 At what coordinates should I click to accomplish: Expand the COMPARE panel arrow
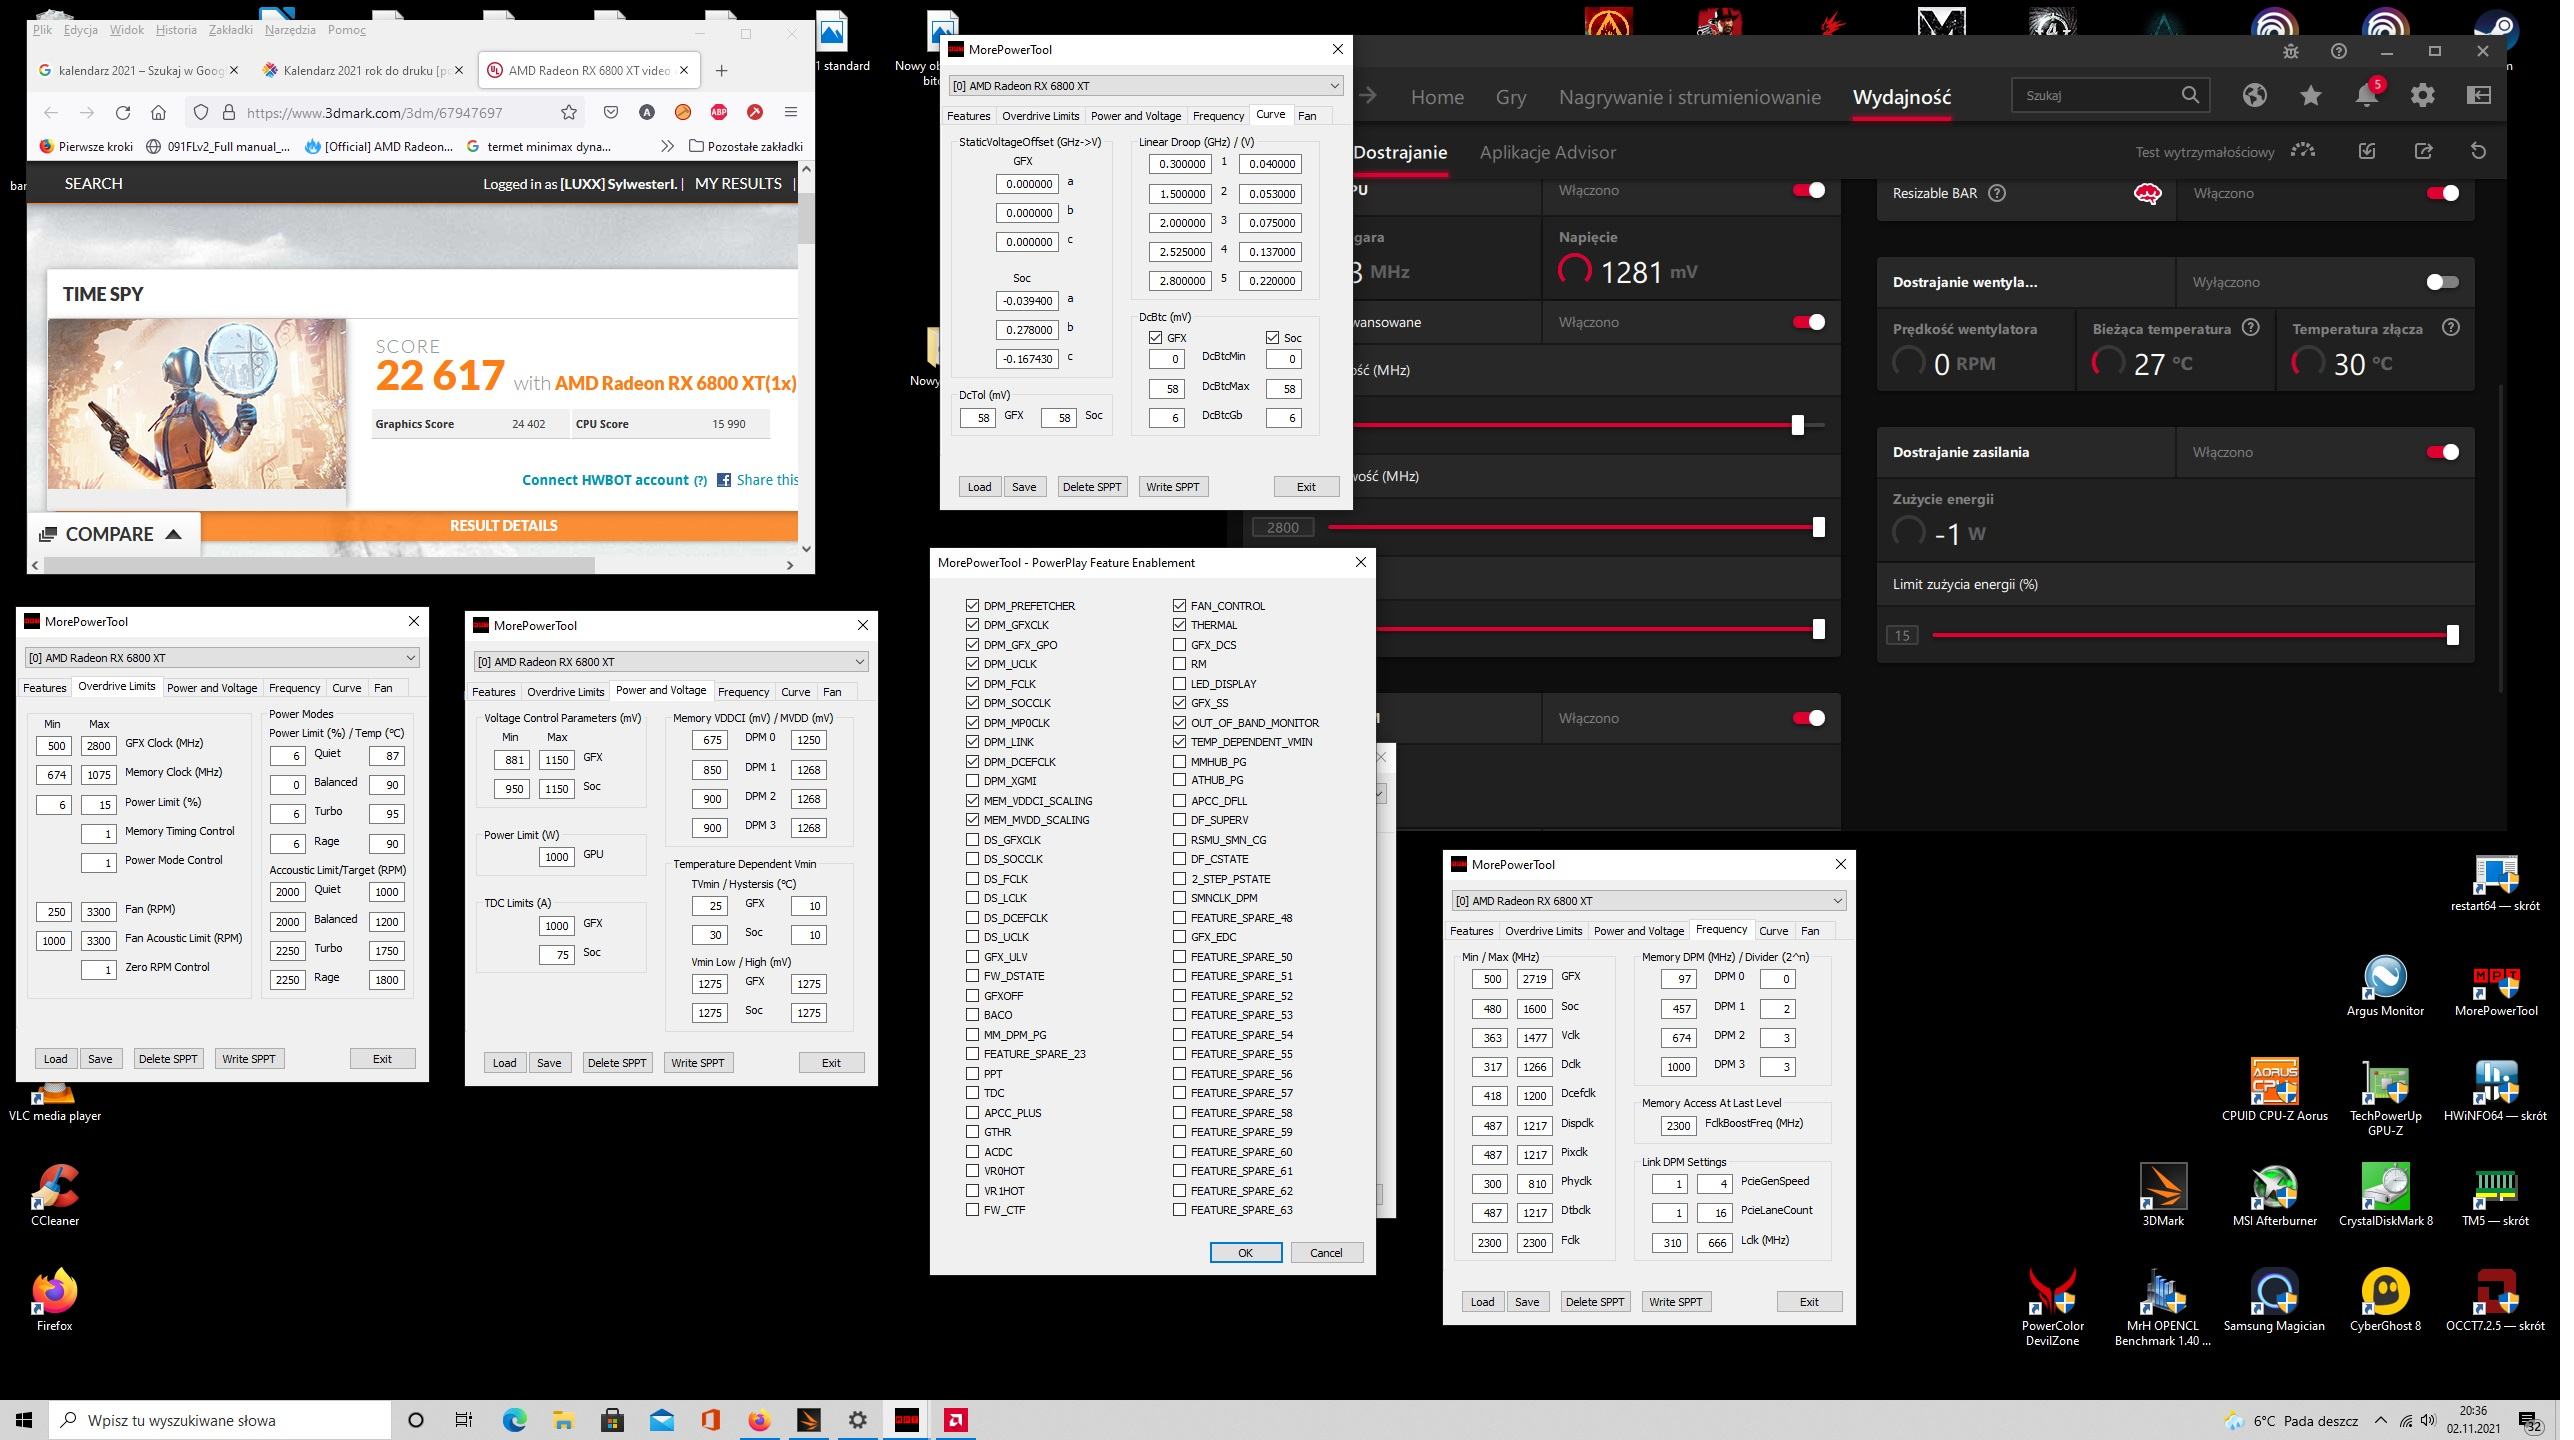click(174, 535)
